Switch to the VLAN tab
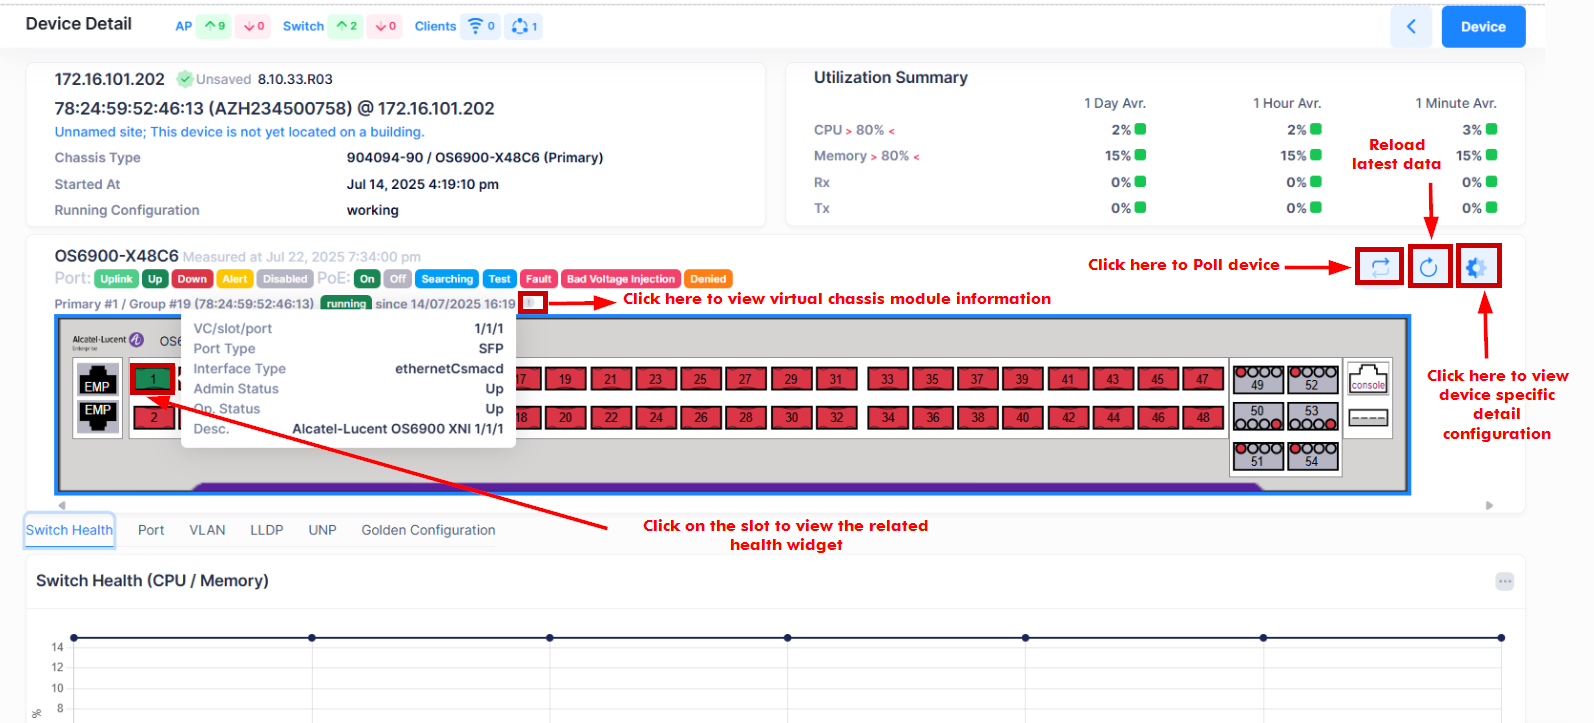 (x=207, y=530)
